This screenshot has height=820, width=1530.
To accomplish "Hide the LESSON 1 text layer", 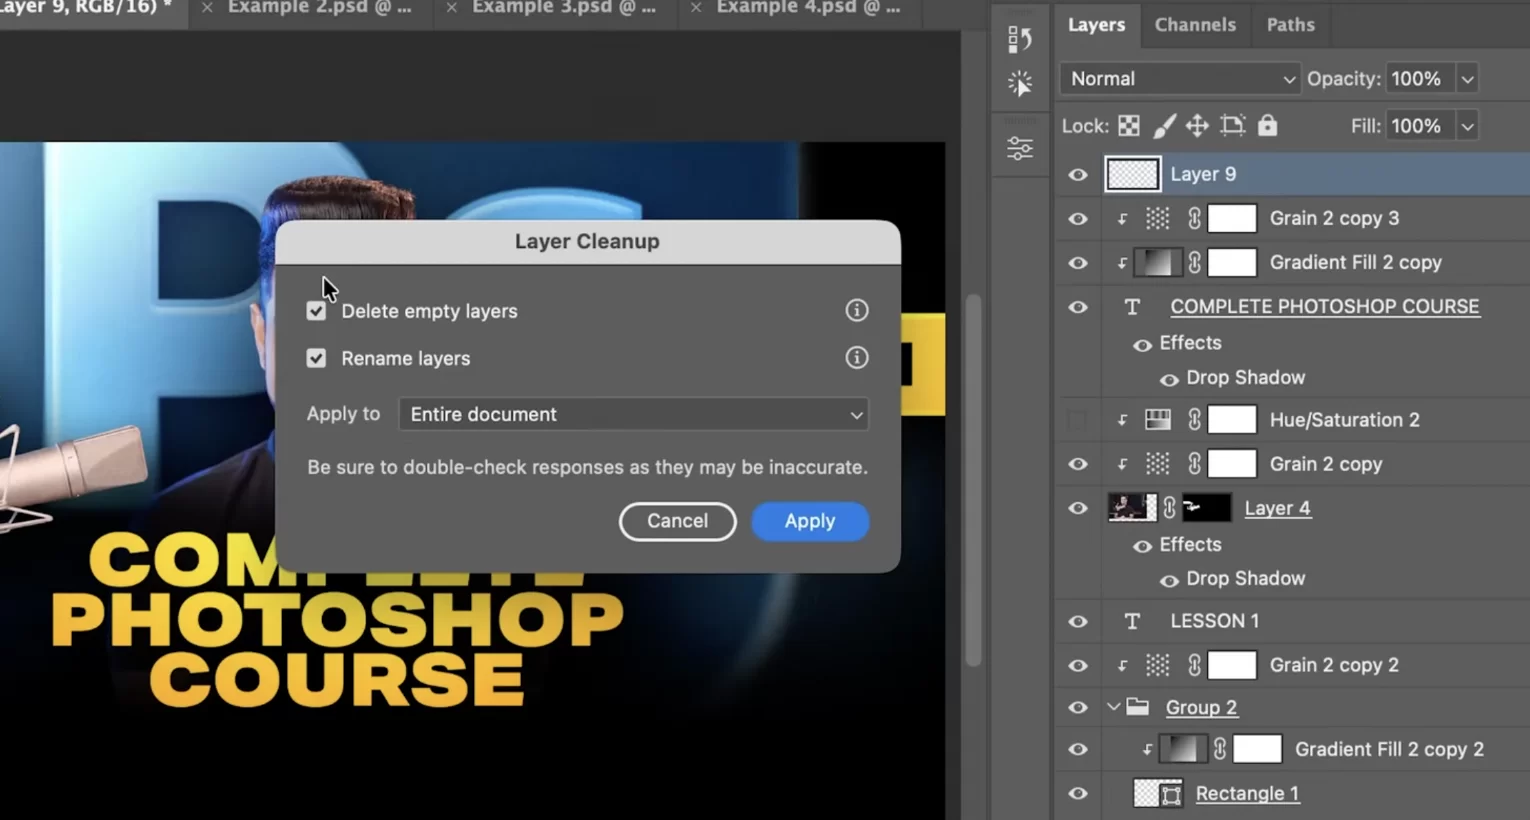I will [1078, 621].
